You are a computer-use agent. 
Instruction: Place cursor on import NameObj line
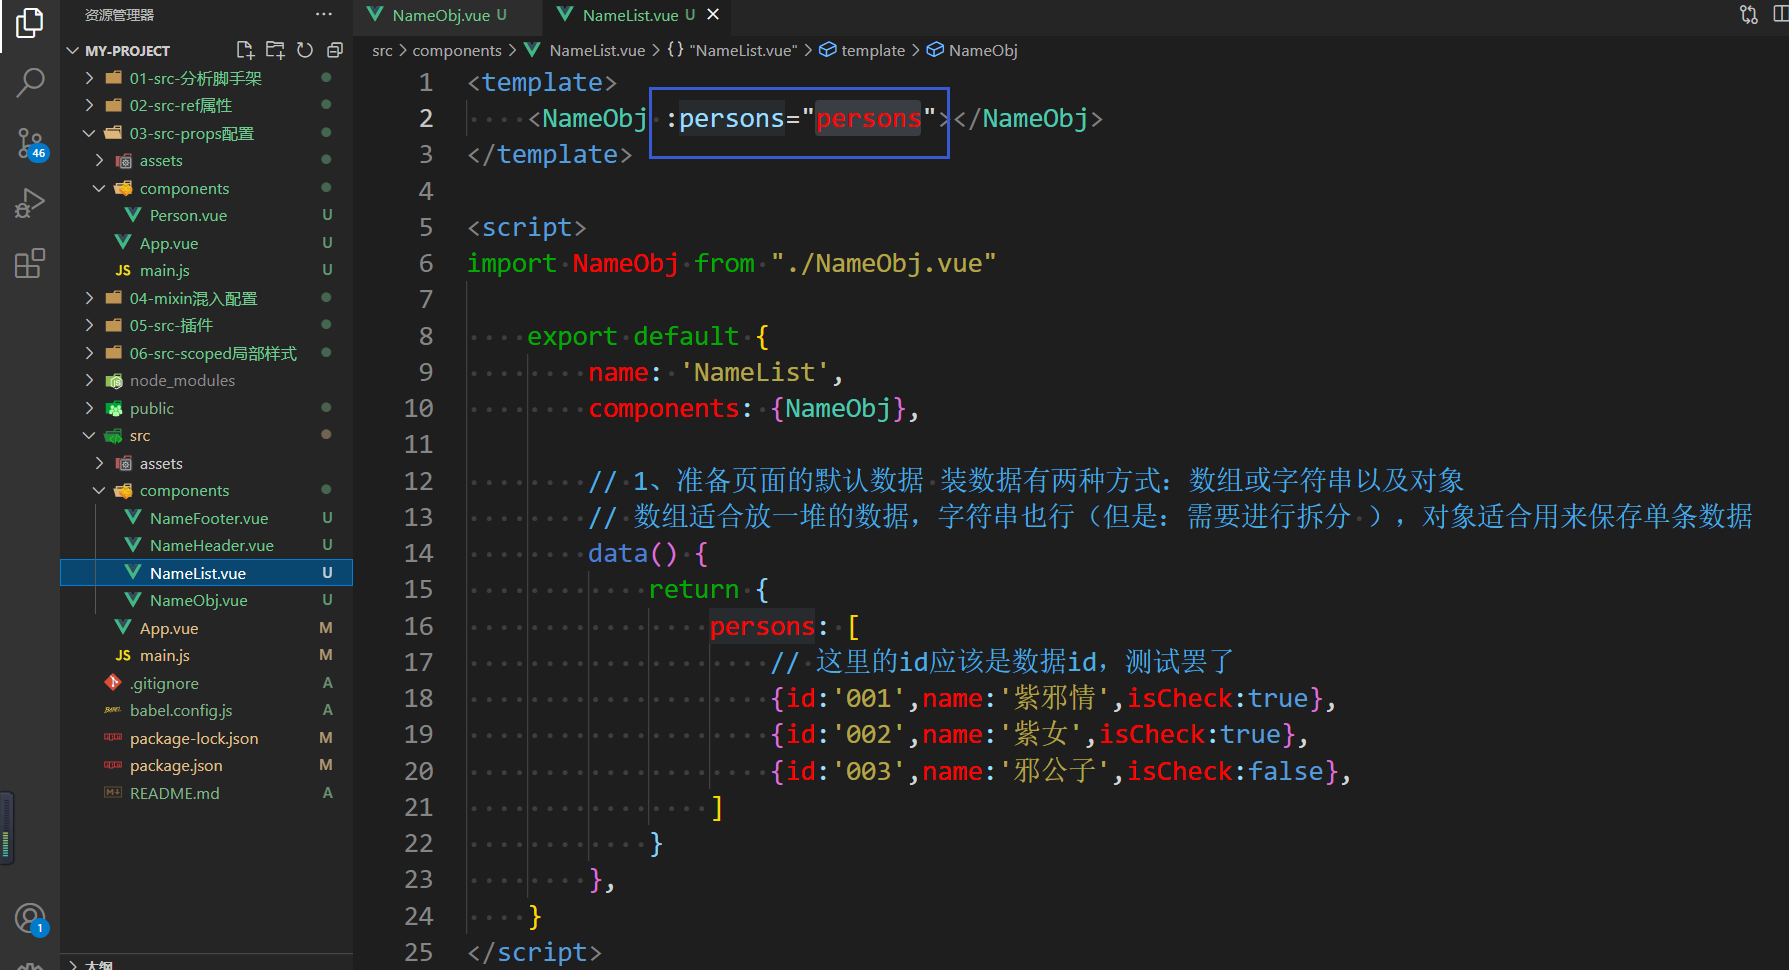click(x=731, y=263)
